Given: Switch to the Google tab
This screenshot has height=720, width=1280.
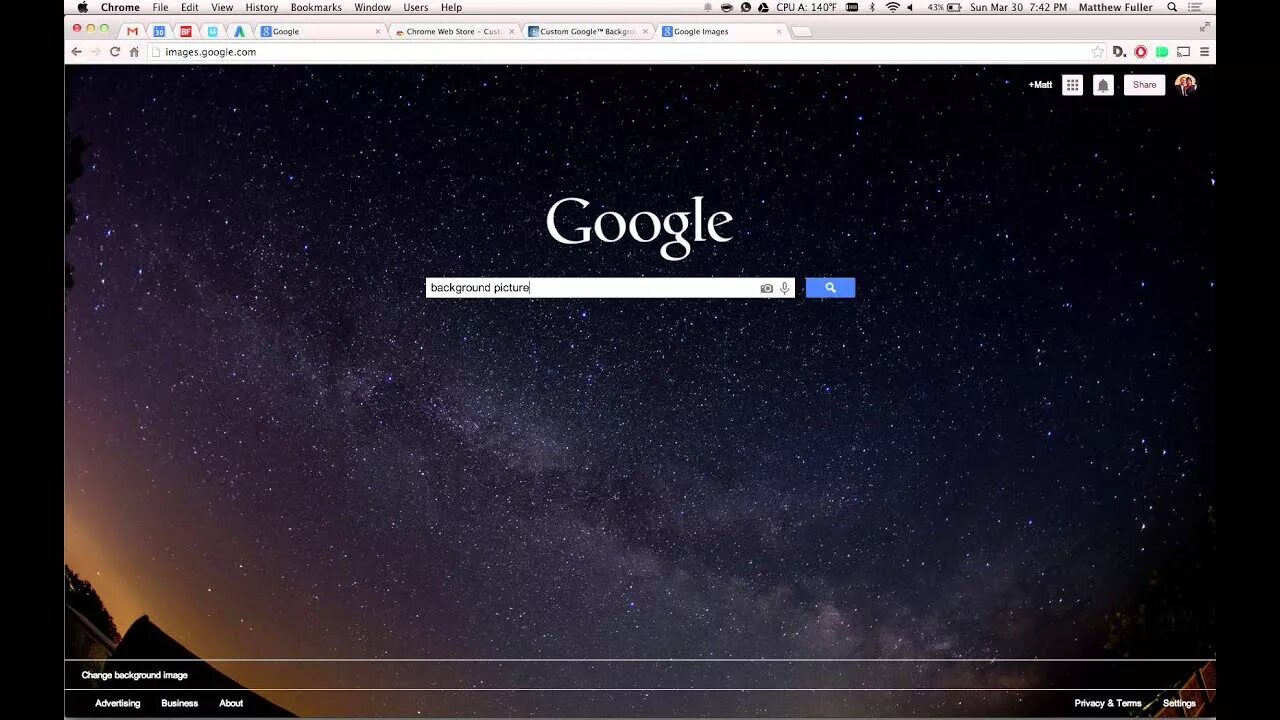Looking at the screenshot, I should click(x=318, y=32).
